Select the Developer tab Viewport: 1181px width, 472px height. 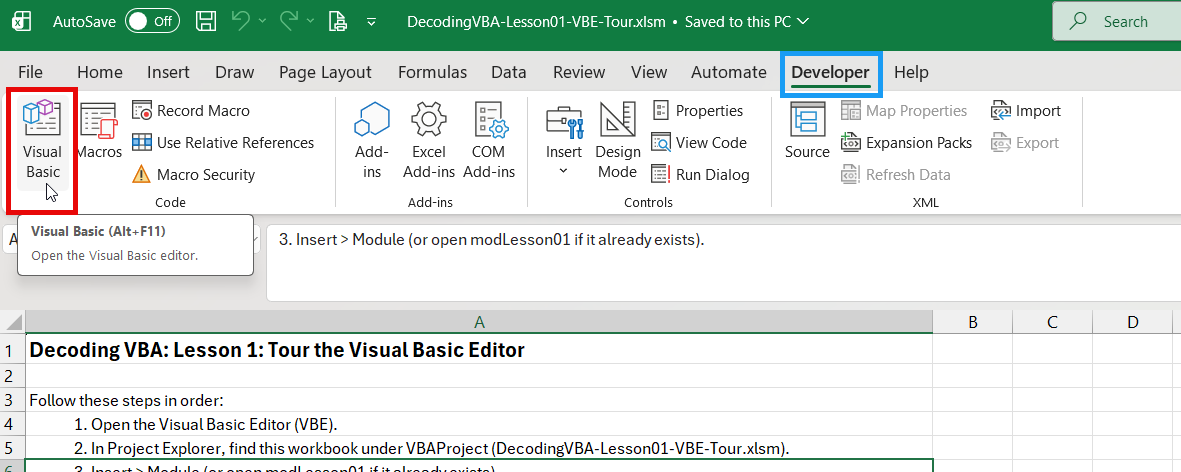click(830, 72)
